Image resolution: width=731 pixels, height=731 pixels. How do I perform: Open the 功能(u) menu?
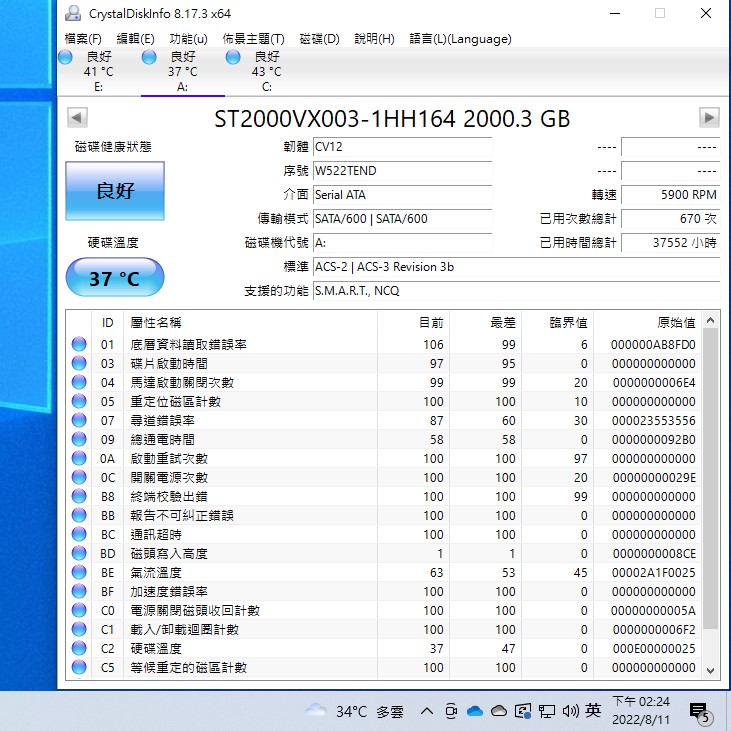[x=188, y=39]
